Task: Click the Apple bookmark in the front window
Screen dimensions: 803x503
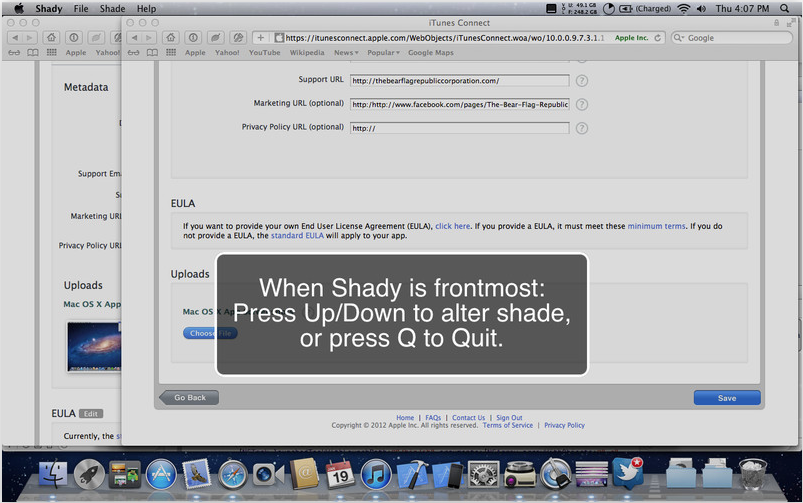Action: (x=195, y=53)
